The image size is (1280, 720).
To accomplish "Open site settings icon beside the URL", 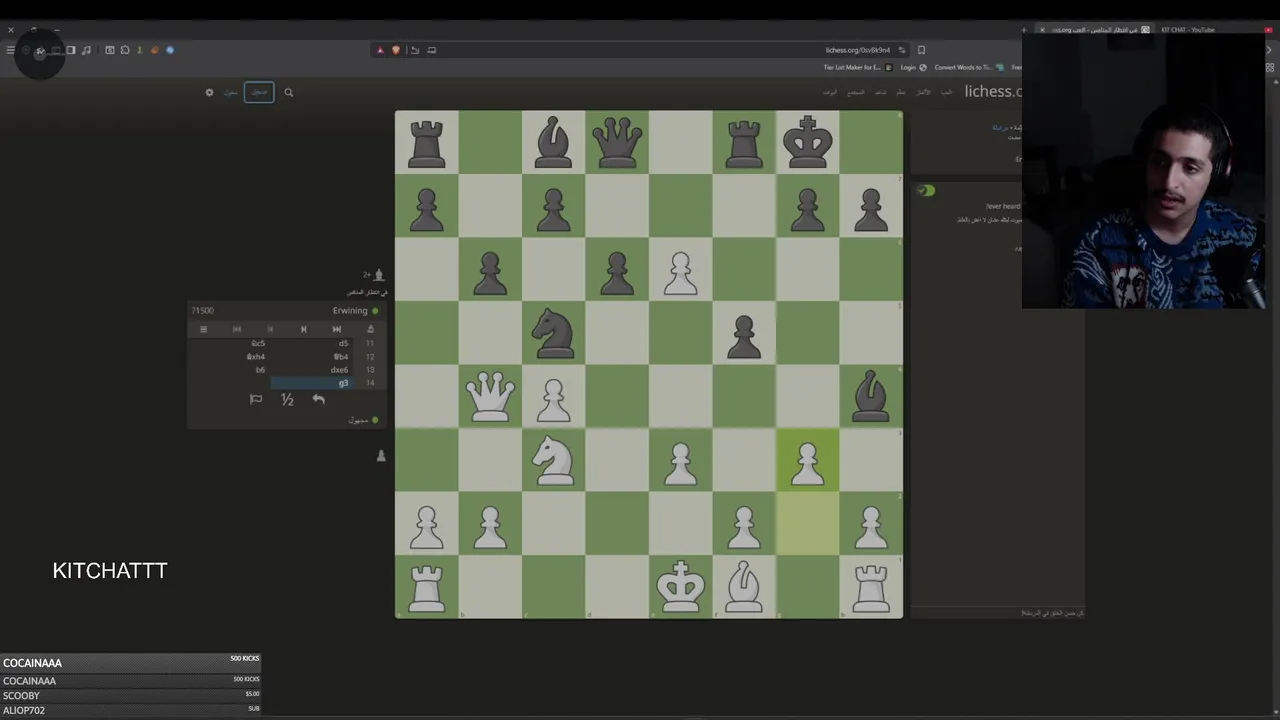I will (902, 50).
